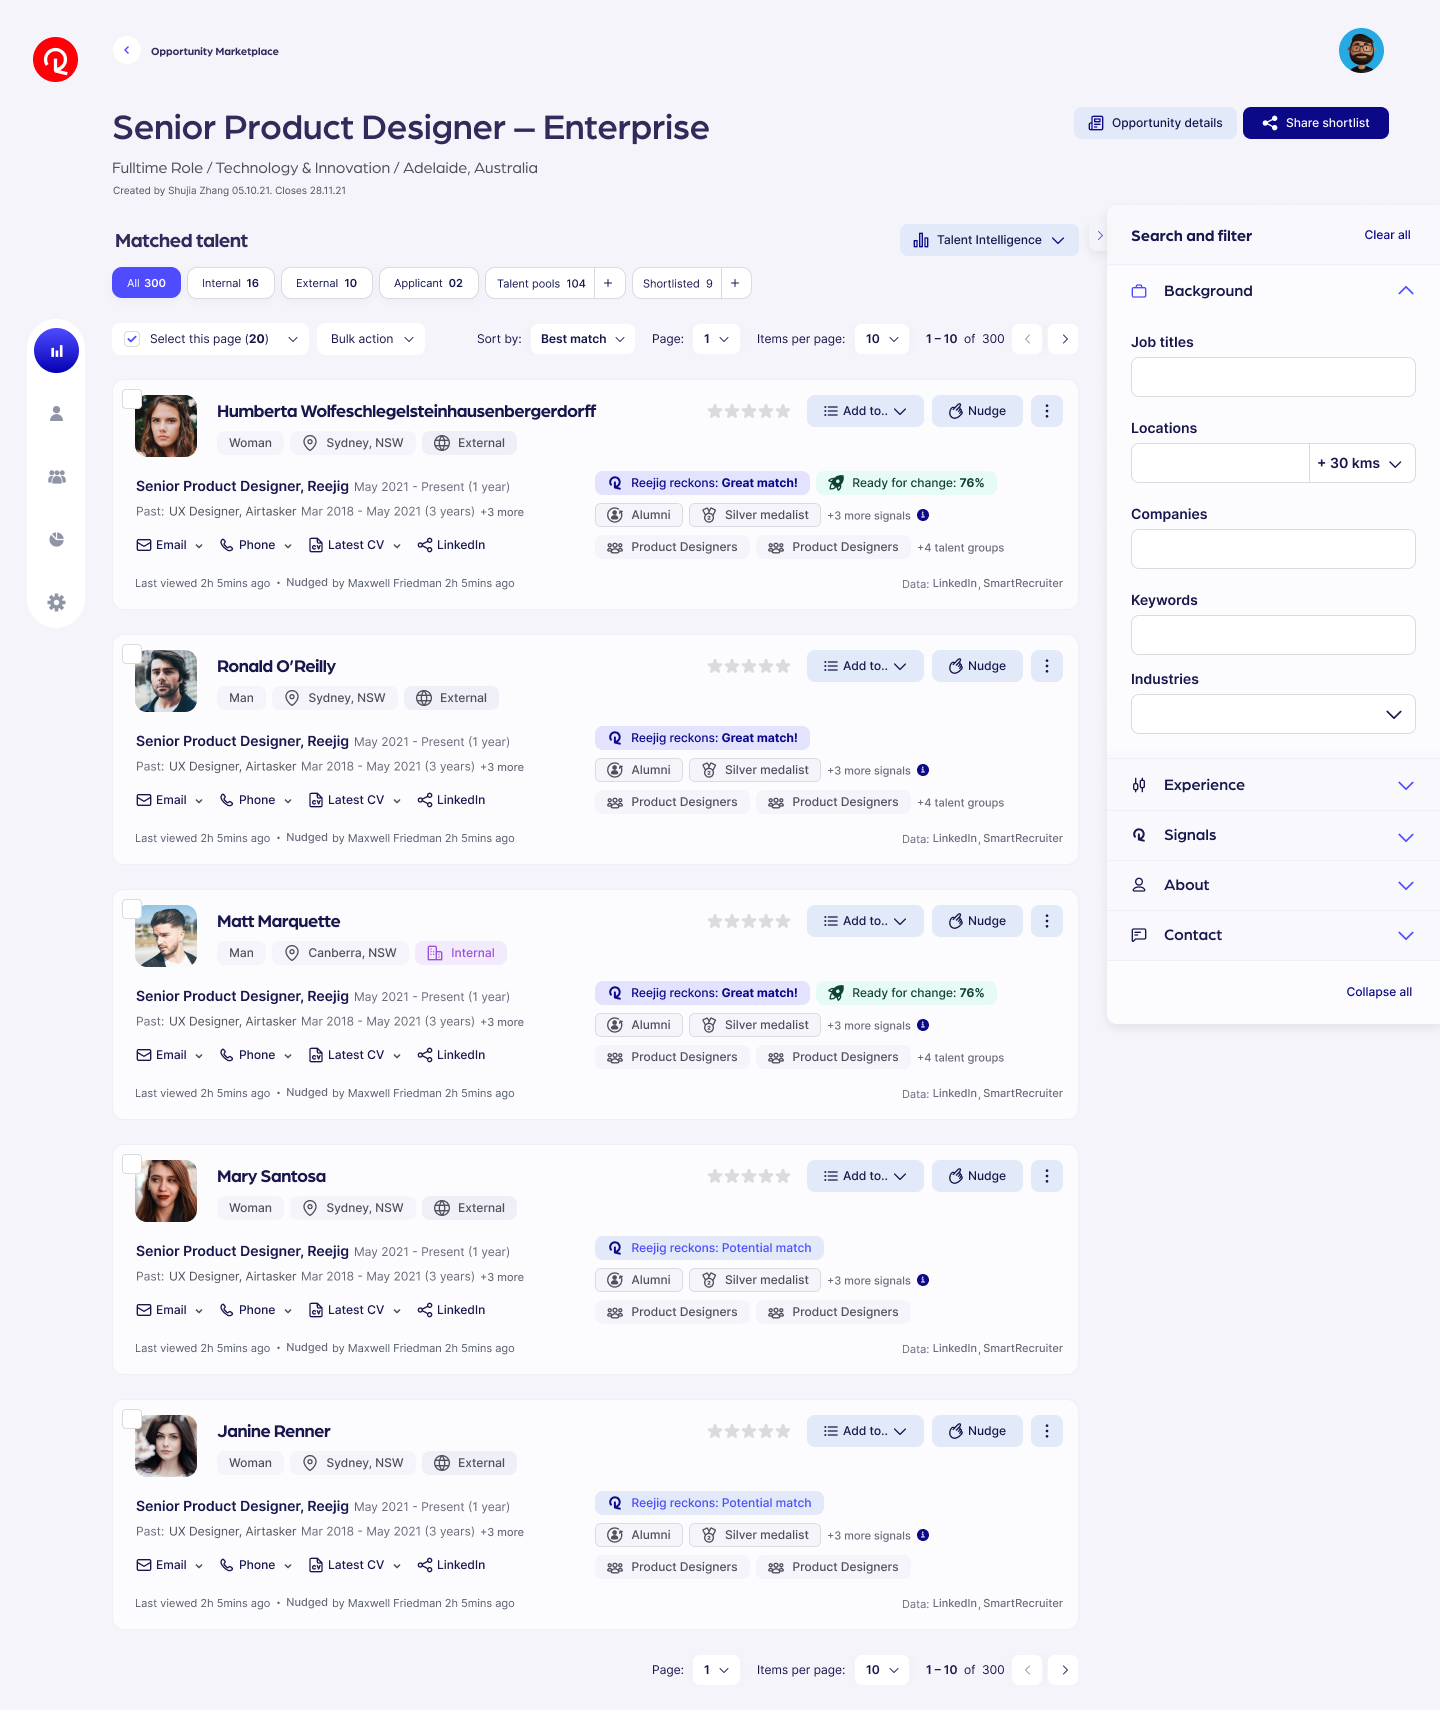Collapse the Search and filter panel arrow
This screenshot has height=1710, width=1440.
point(1099,236)
